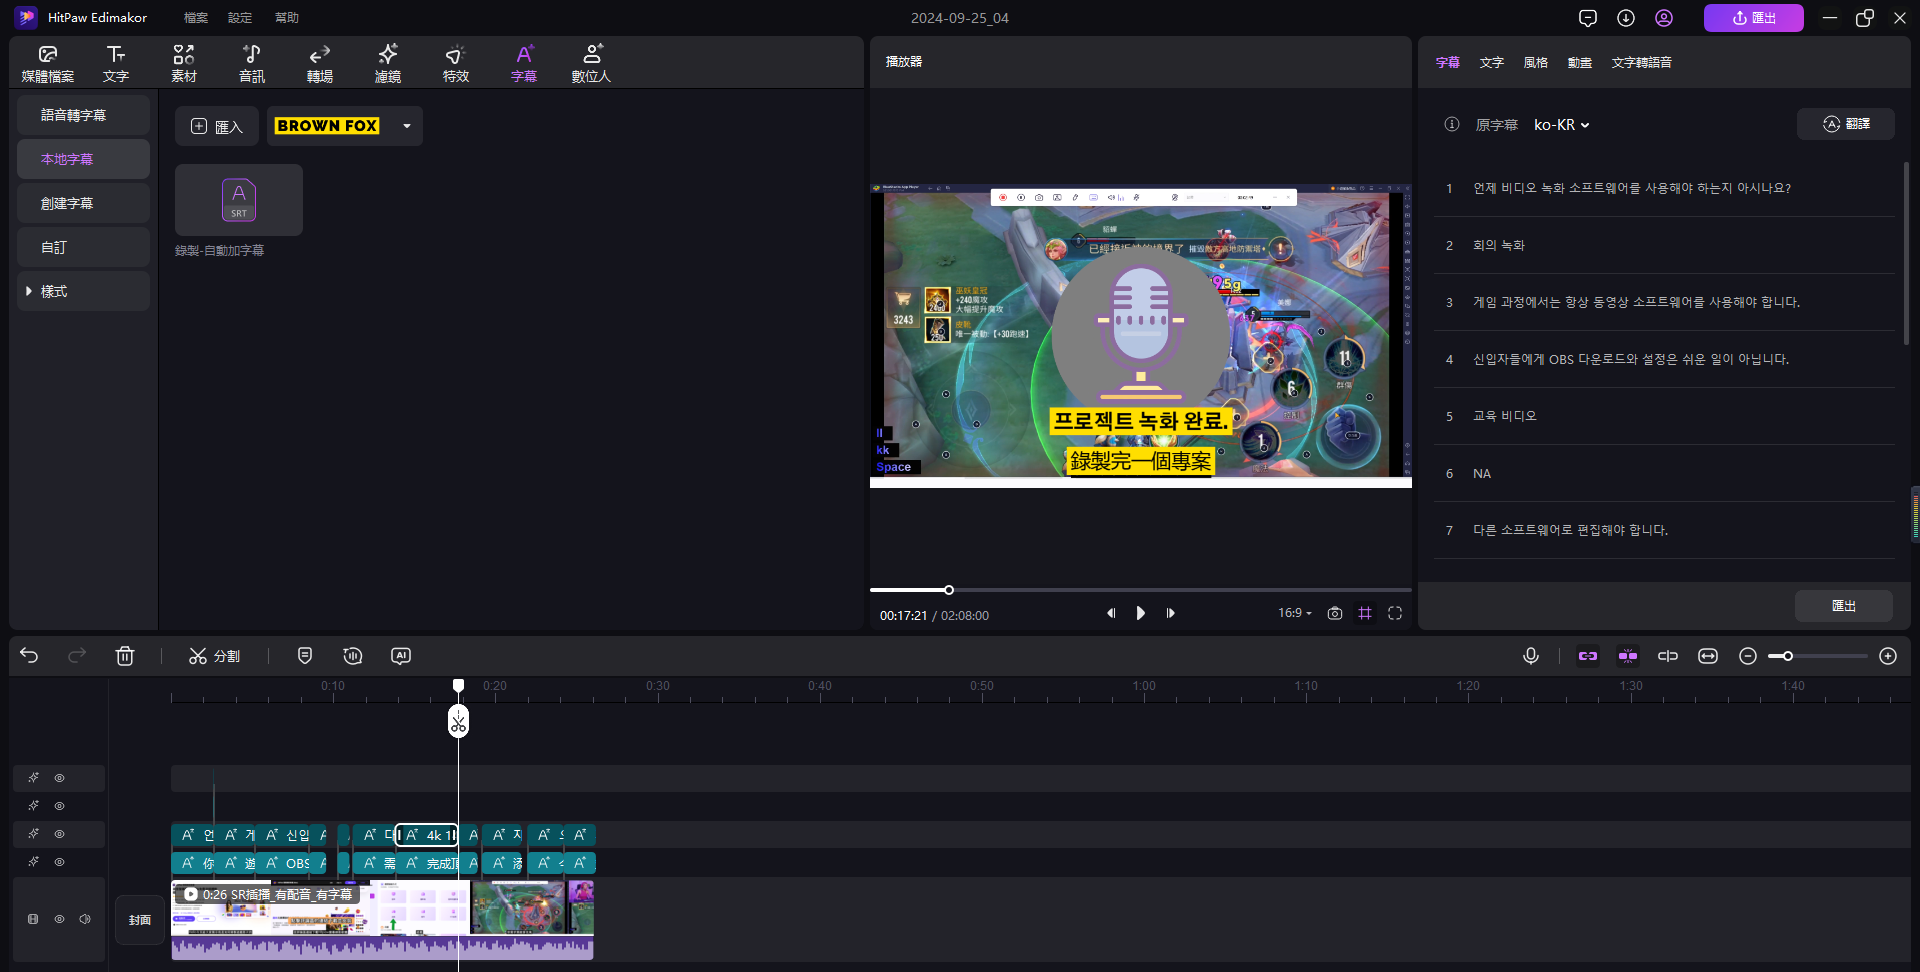Screen dimensions: 1920x972
Task: Open the 特效 effects tool
Action: coord(456,63)
